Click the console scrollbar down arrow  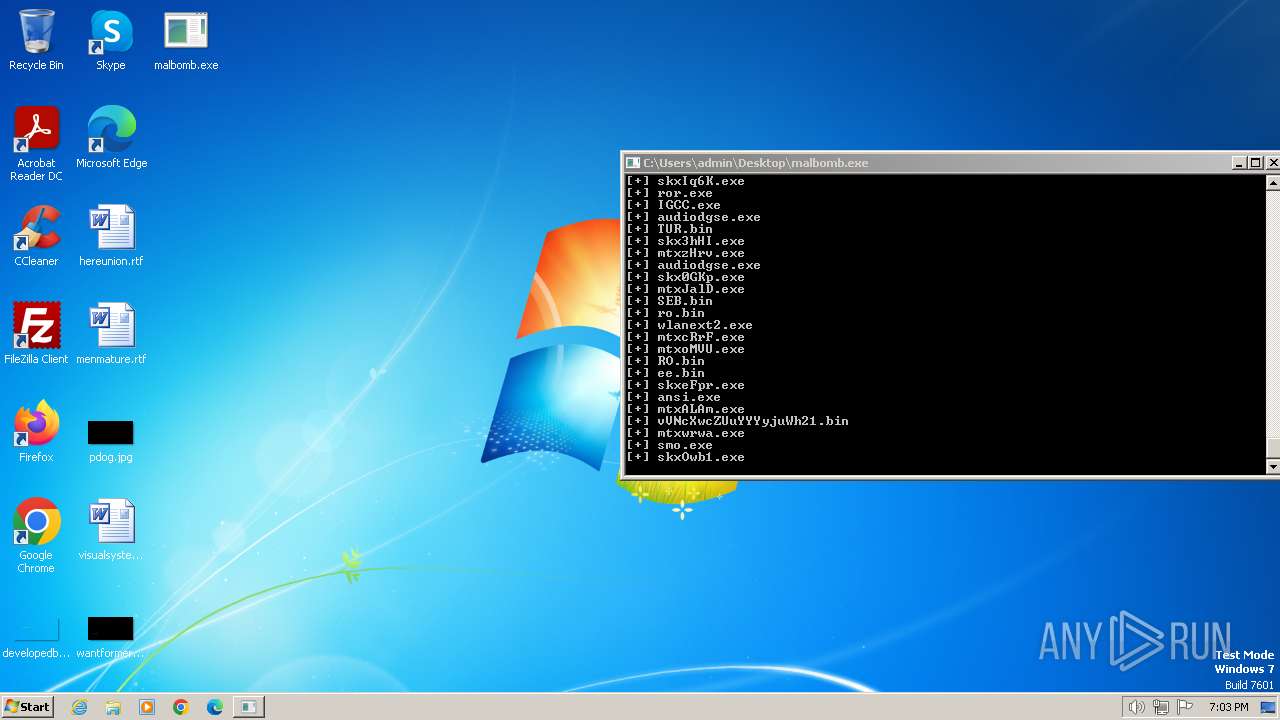(1273, 466)
